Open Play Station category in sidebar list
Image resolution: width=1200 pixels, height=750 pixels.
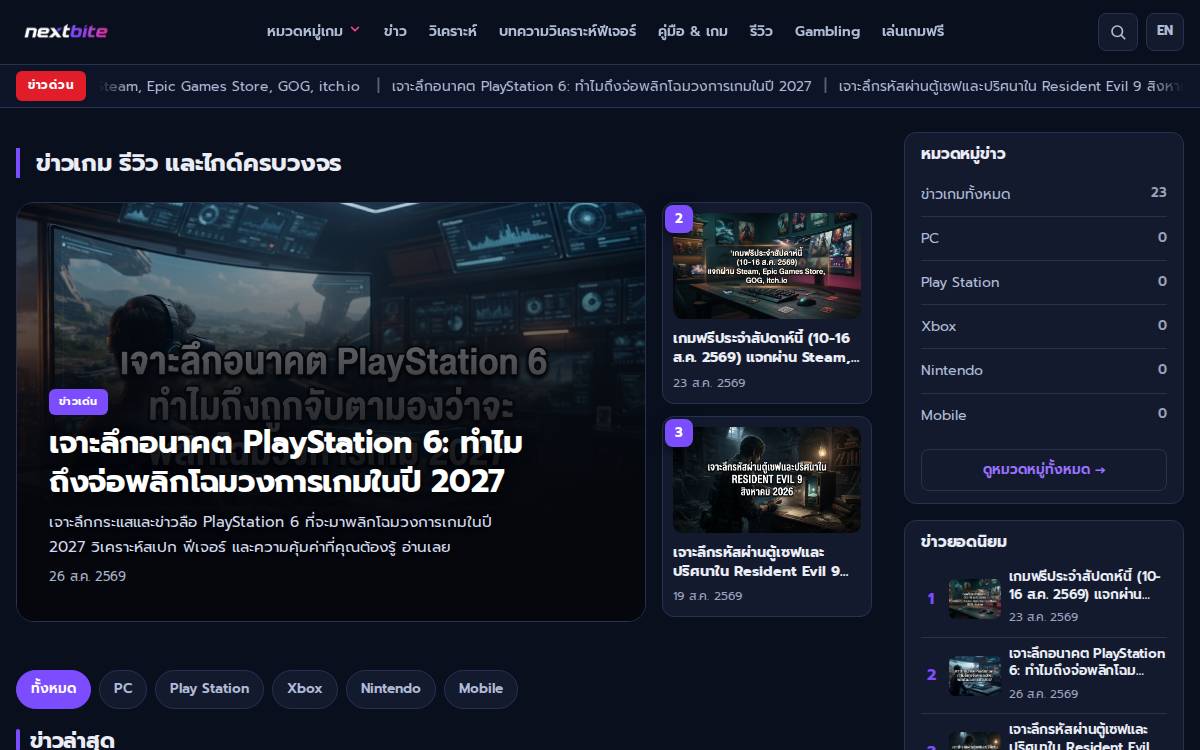(x=1044, y=282)
